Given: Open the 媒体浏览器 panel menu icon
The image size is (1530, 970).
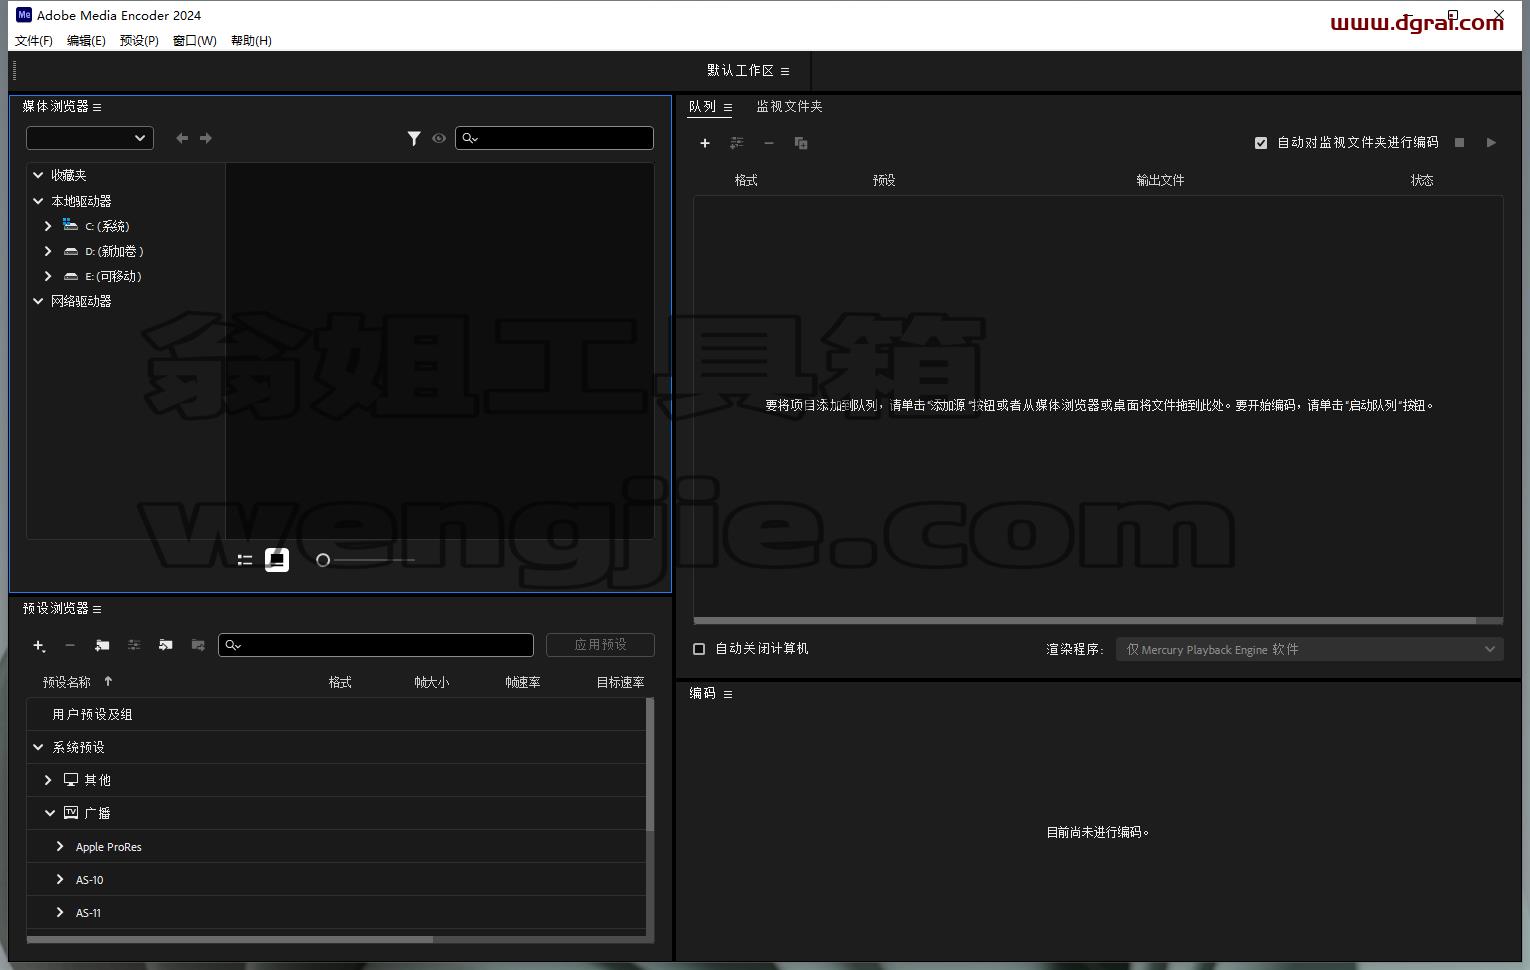Looking at the screenshot, I should point(97,107).
